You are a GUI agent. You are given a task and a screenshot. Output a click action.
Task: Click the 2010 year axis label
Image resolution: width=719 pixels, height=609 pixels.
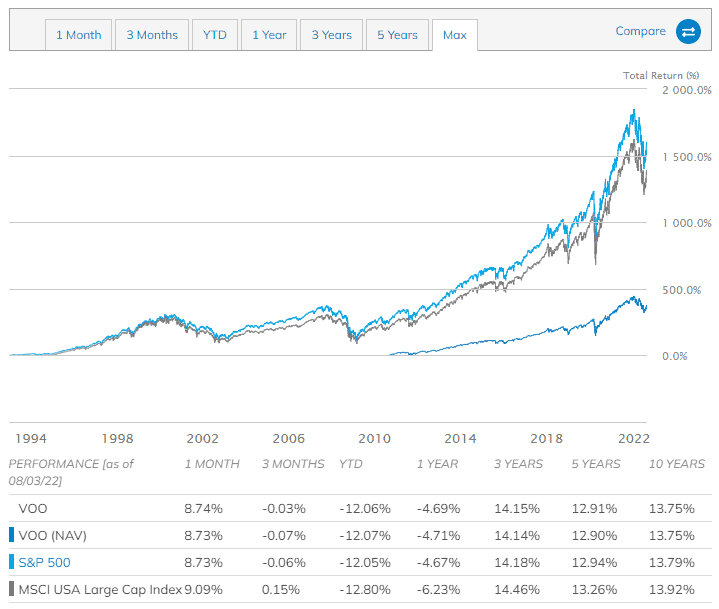coord(374,438)
